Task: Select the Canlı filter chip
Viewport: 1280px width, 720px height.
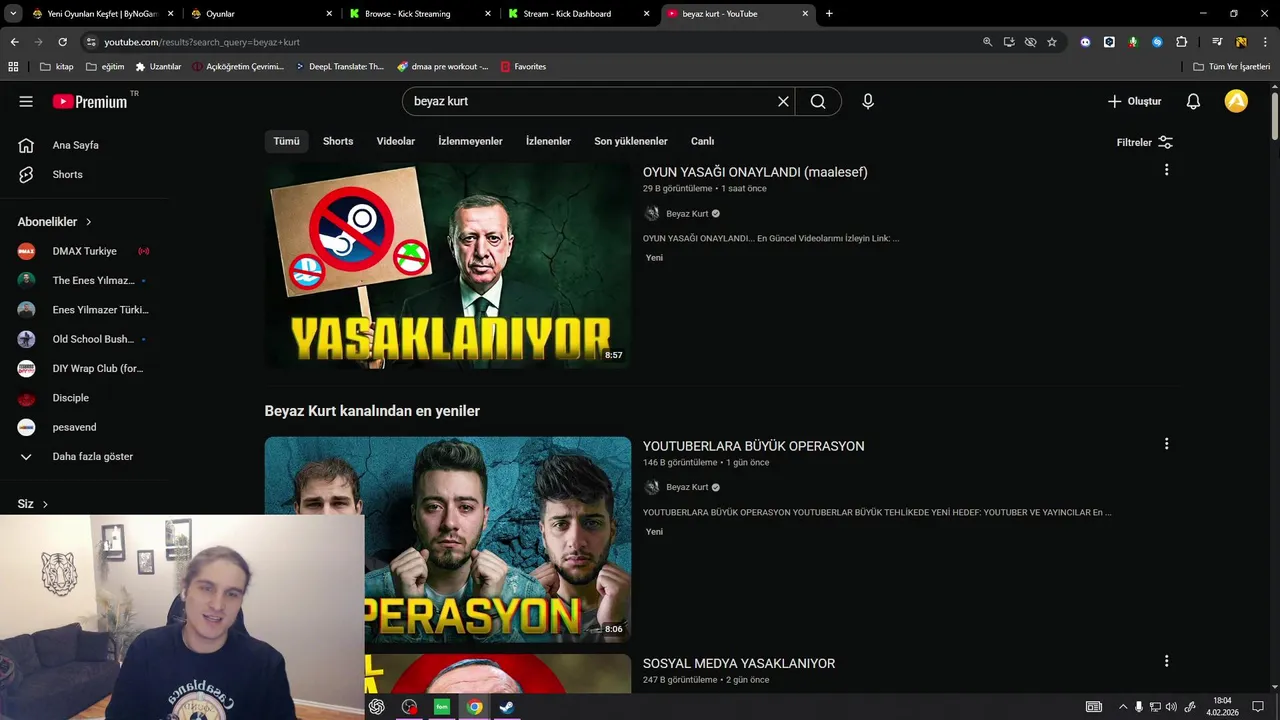Action: coord(702,141)
